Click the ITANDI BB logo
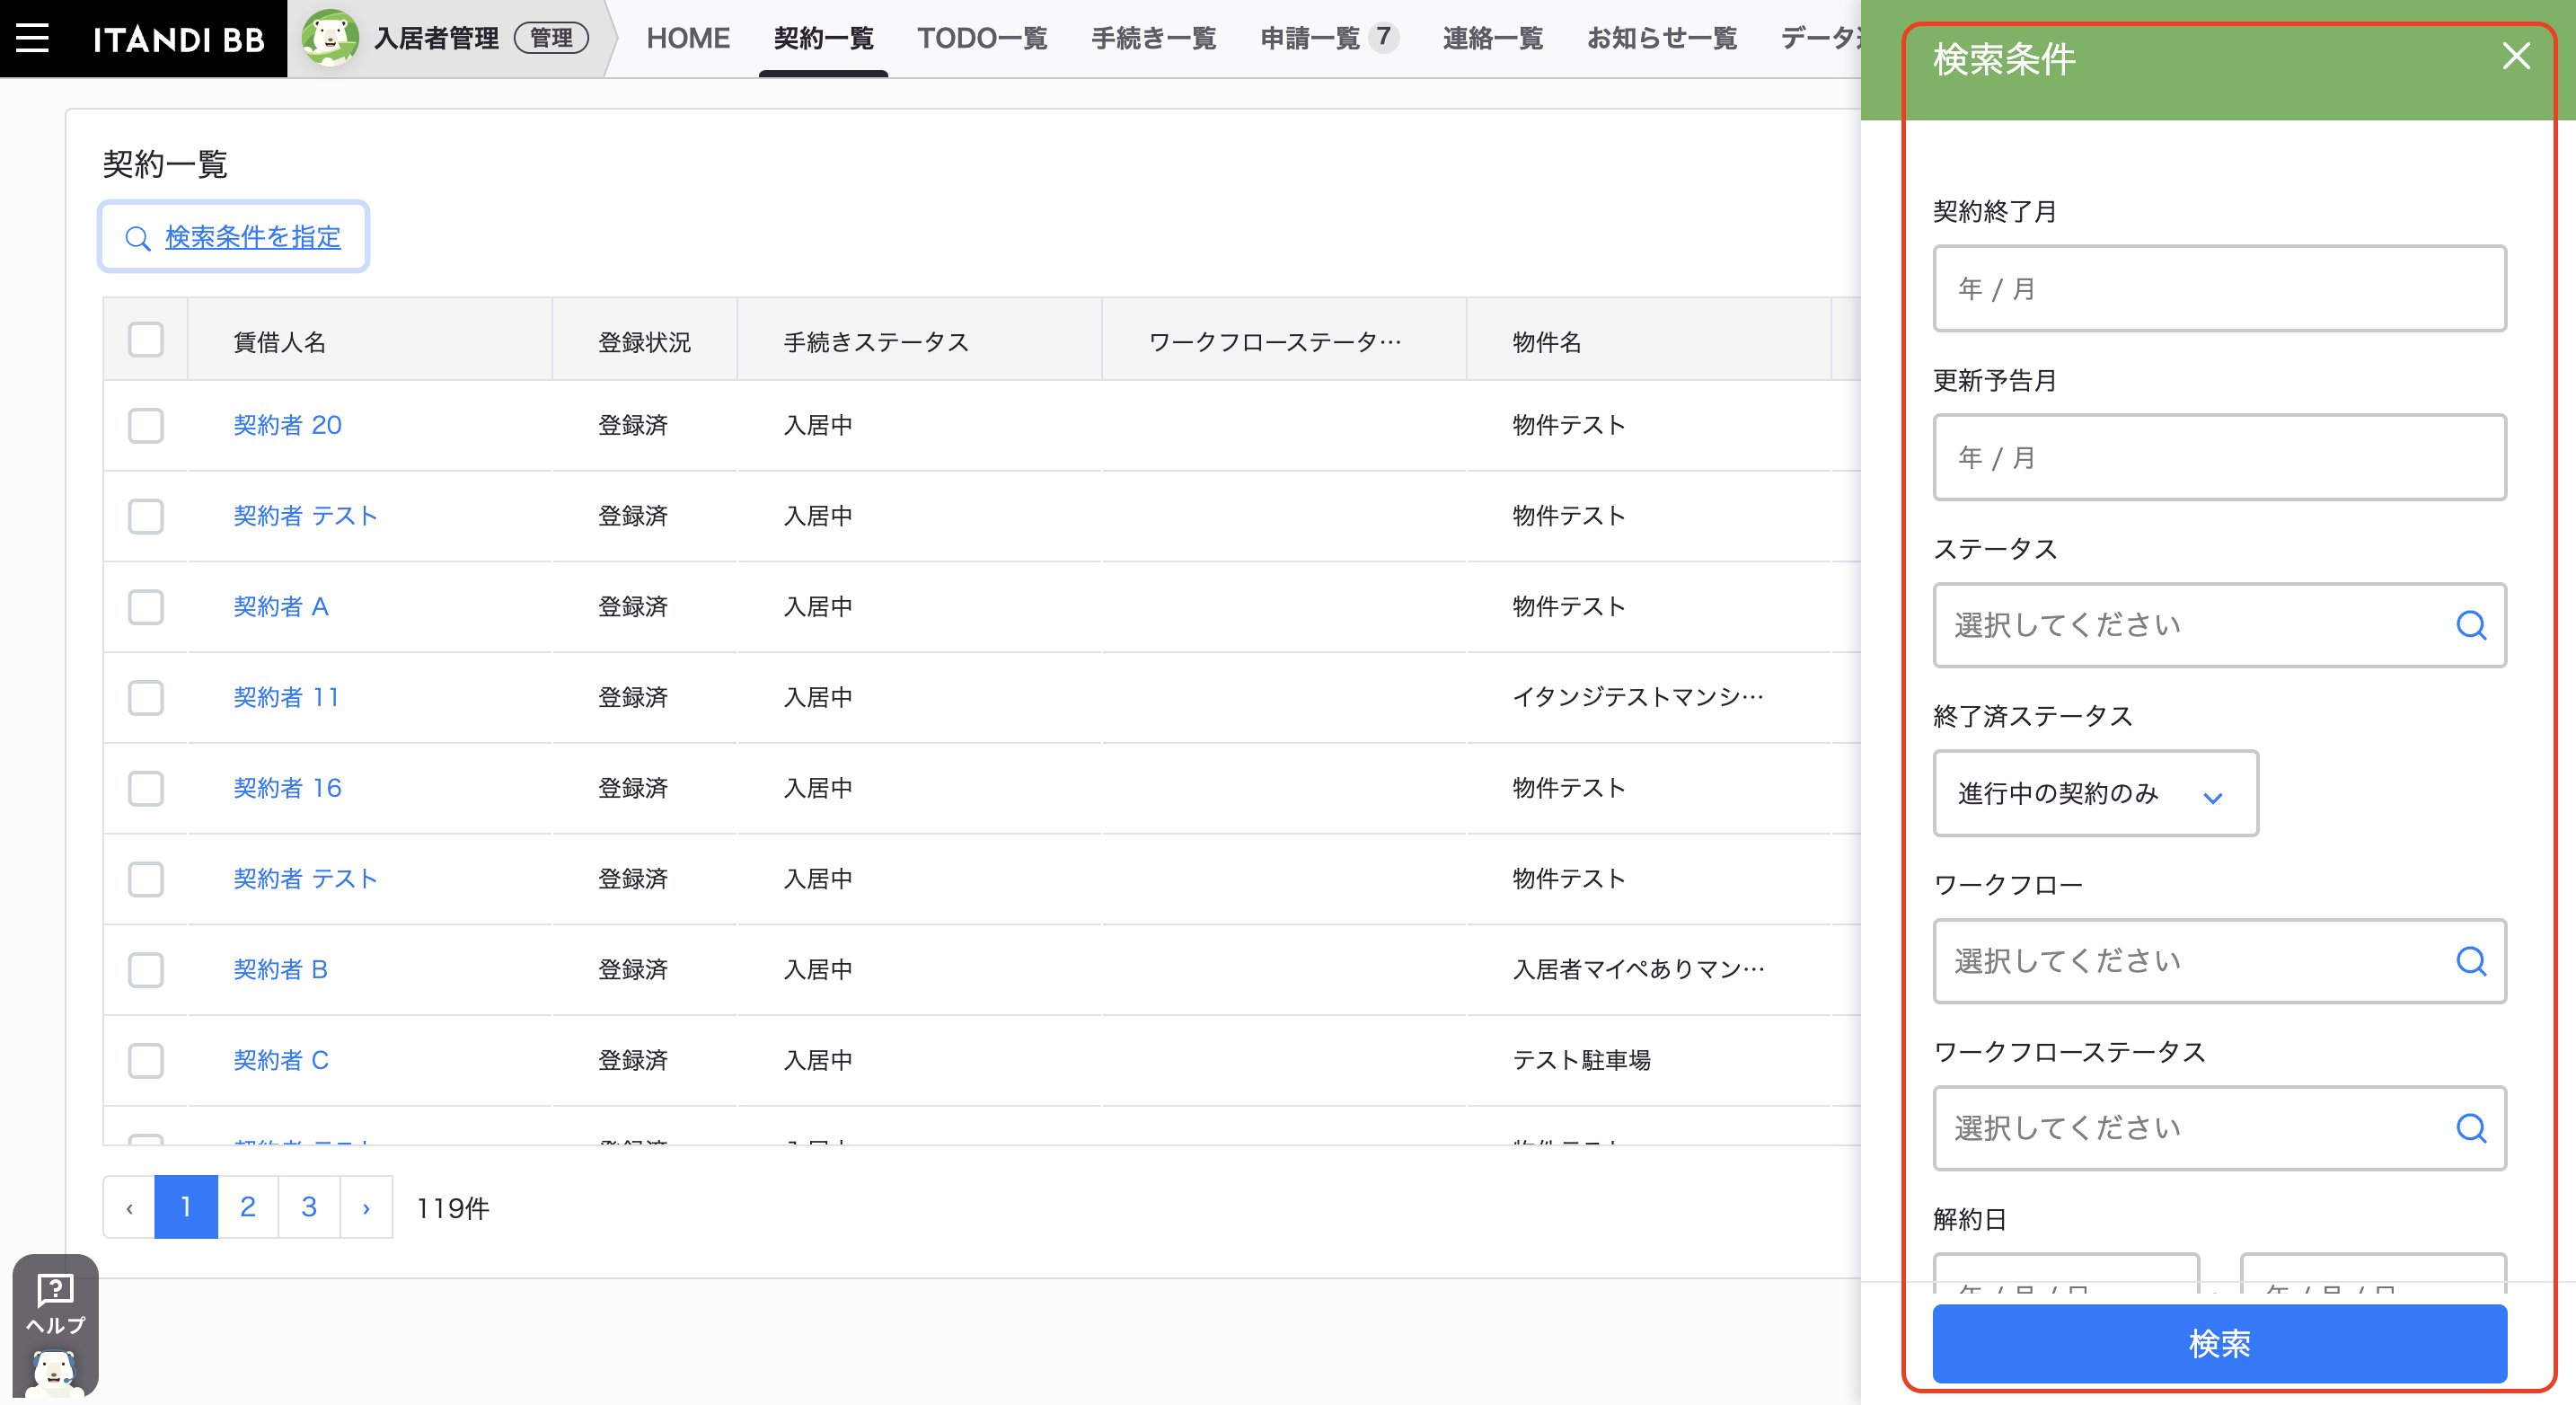 click(x=179, y=39)
